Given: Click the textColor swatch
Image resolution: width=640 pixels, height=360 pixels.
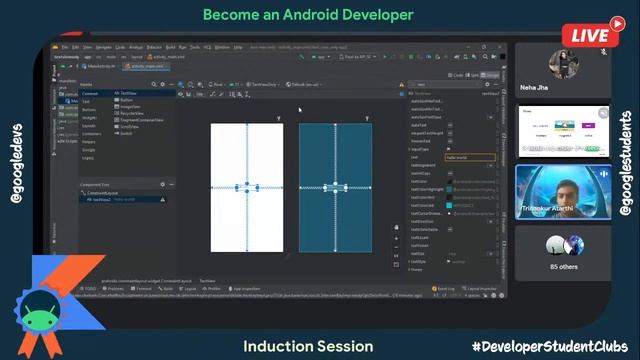Looking at the screenshot, I should [449, 181].
